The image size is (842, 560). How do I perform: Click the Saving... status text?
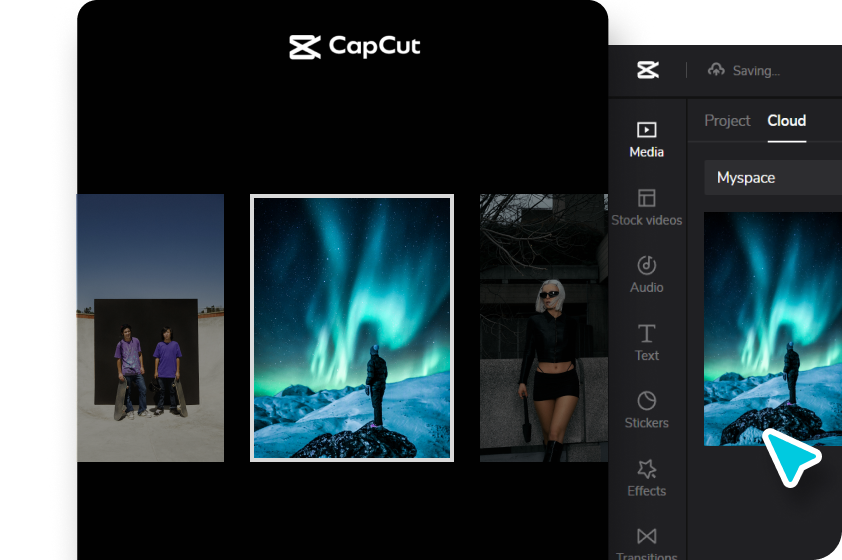pos(756,71)
